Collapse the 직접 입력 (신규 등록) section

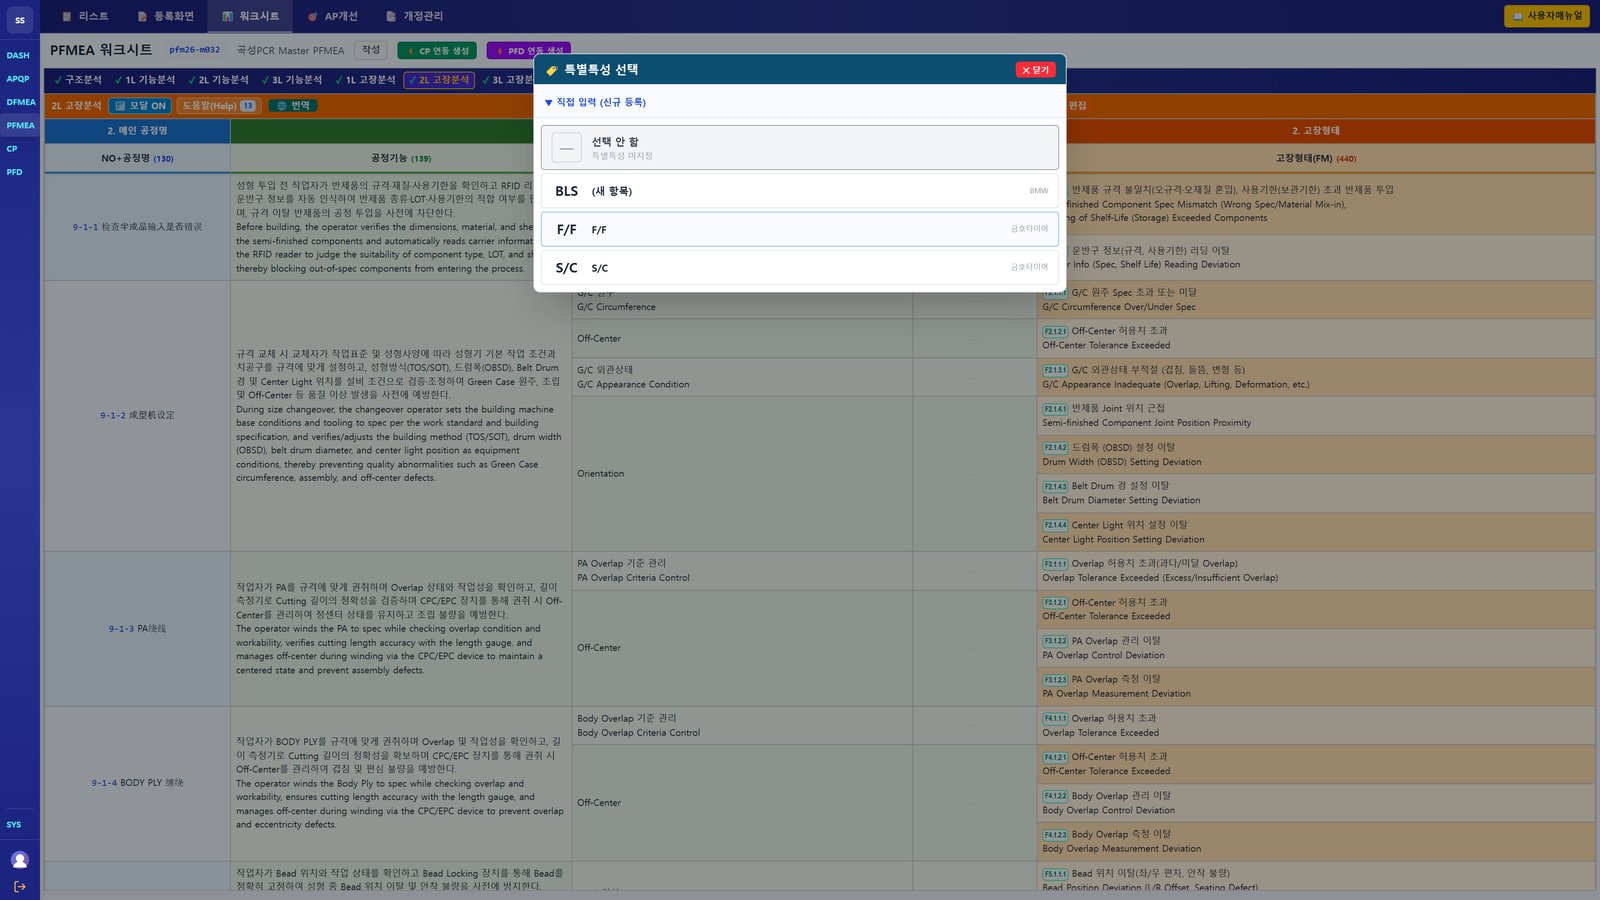click(x=595, y=102)
